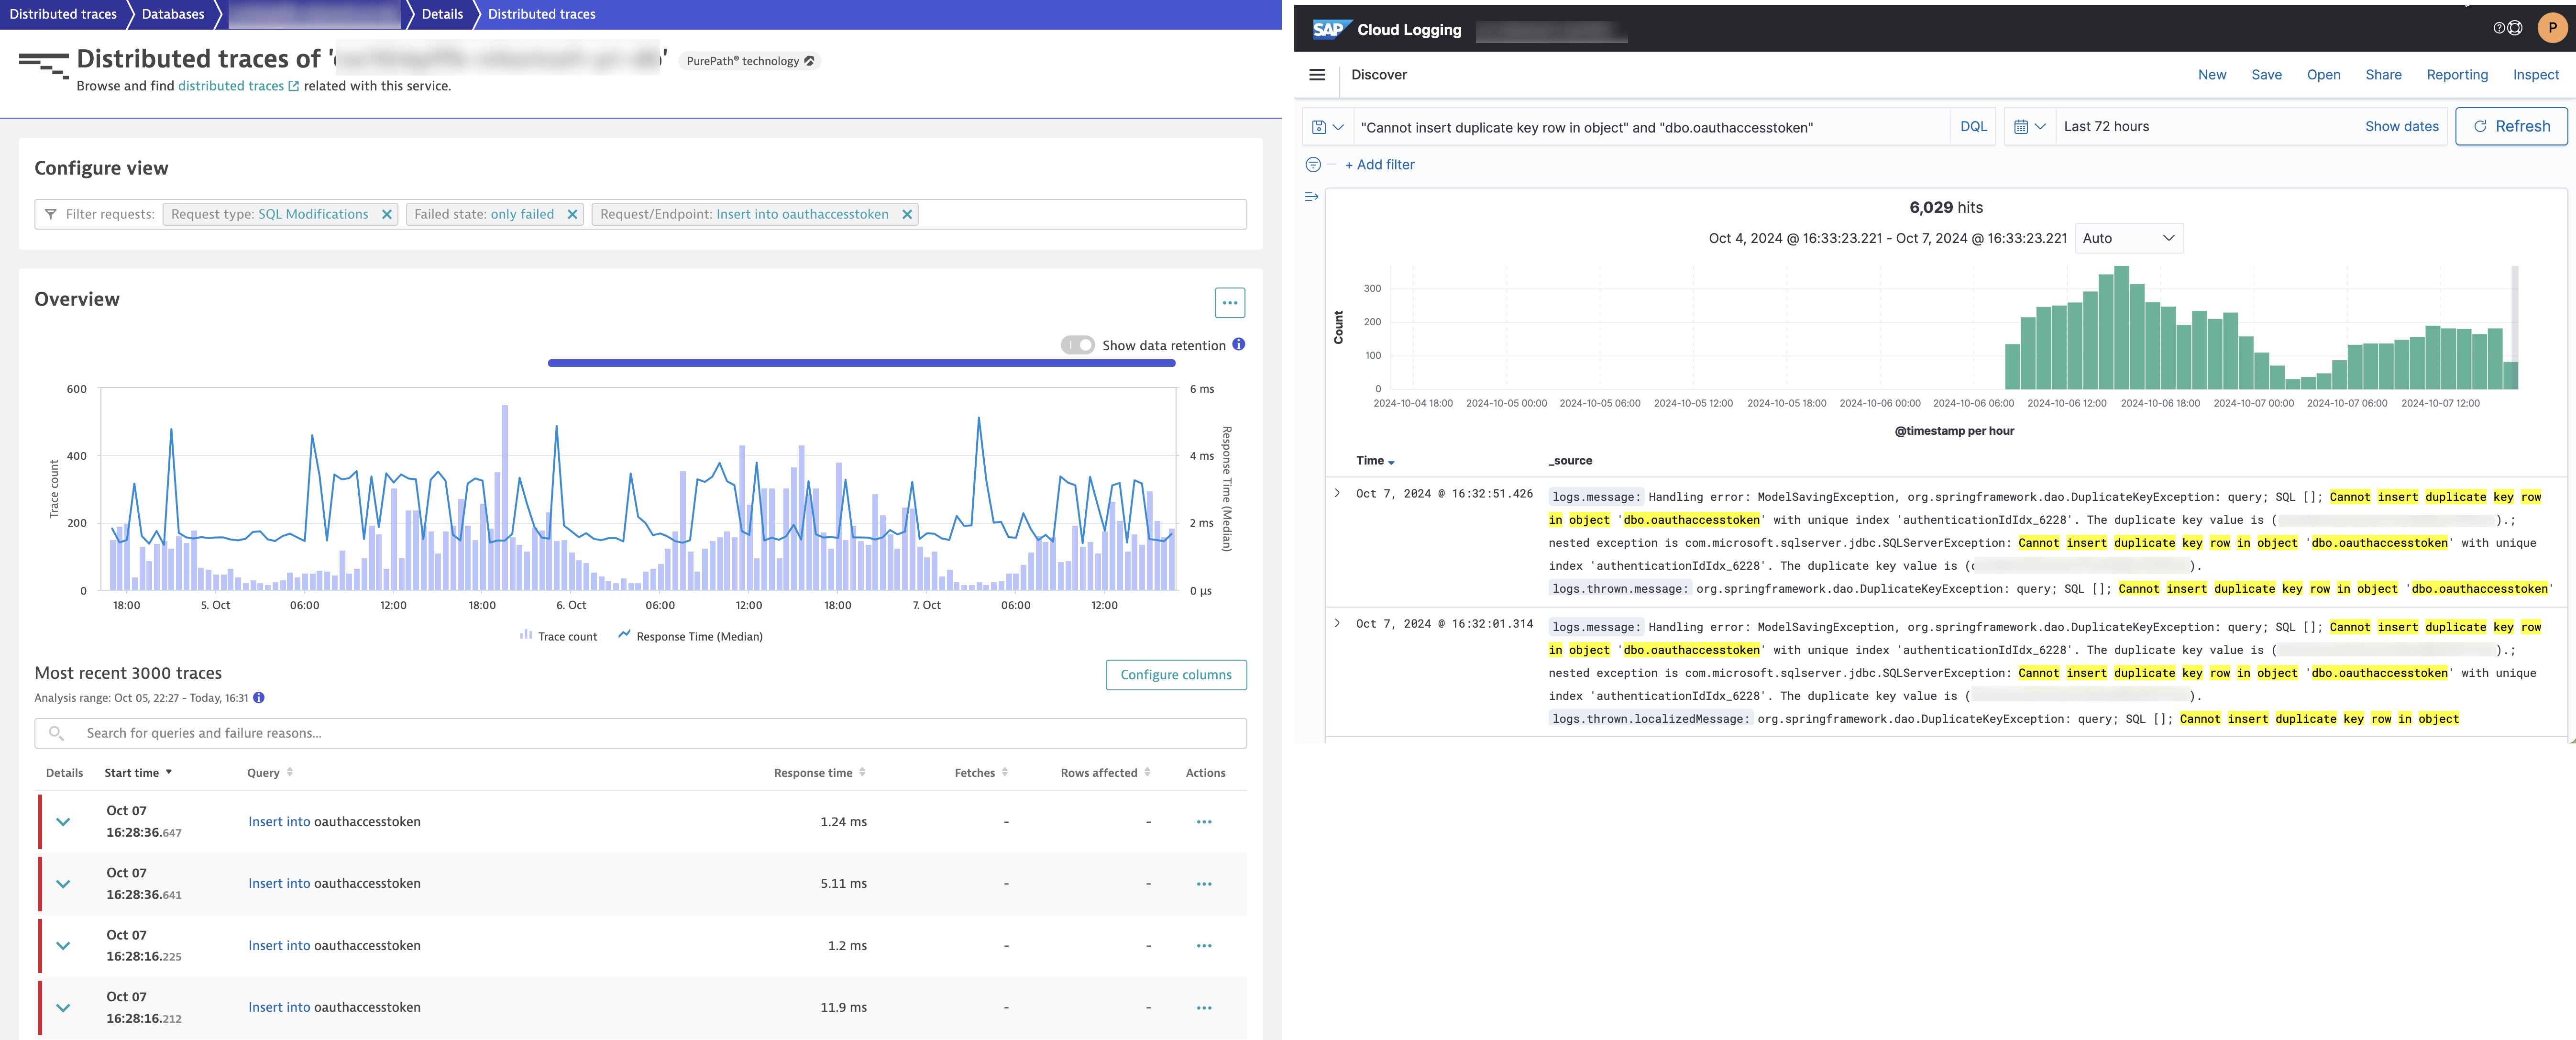Go to the Databases breadcrumb
This screenshot has width=2576, height=1040.
pos(173,14)
